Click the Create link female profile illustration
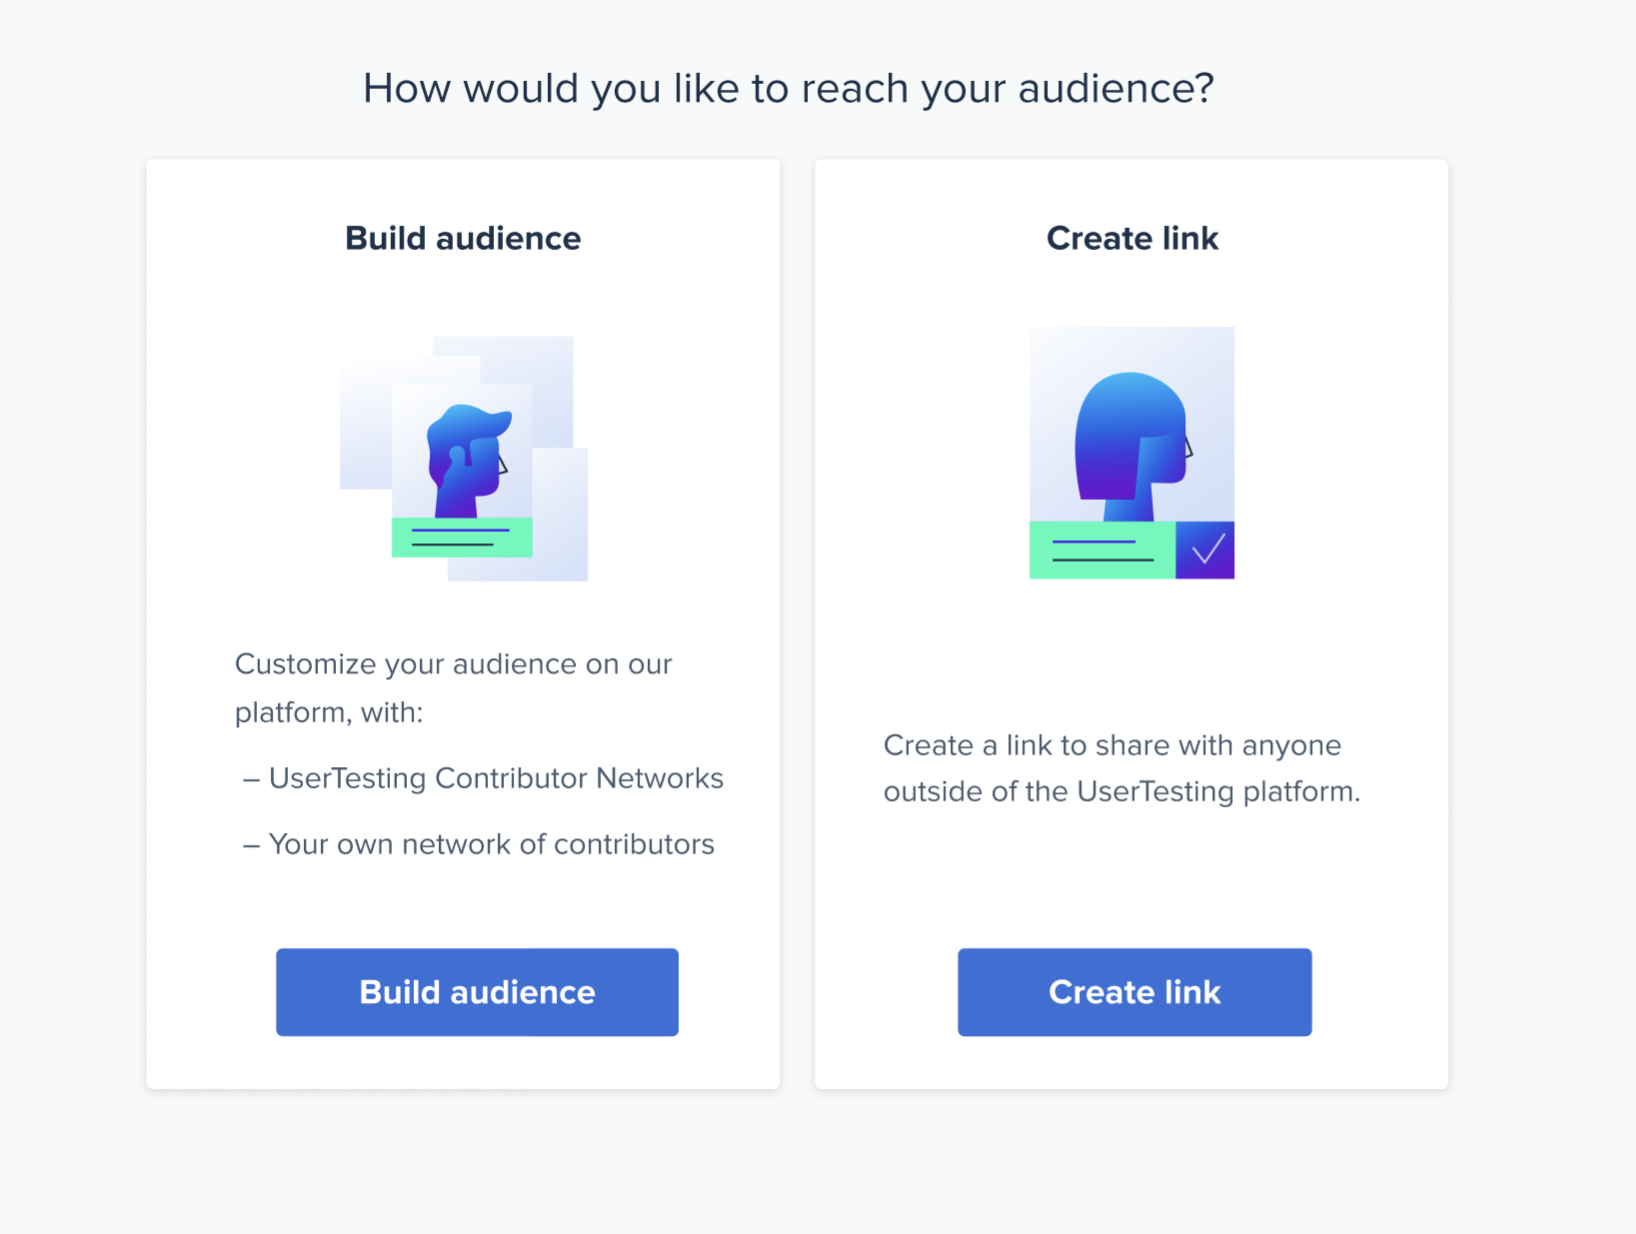The width and height of the screenshot is (1636, 1234). [x=1132, y=452]
